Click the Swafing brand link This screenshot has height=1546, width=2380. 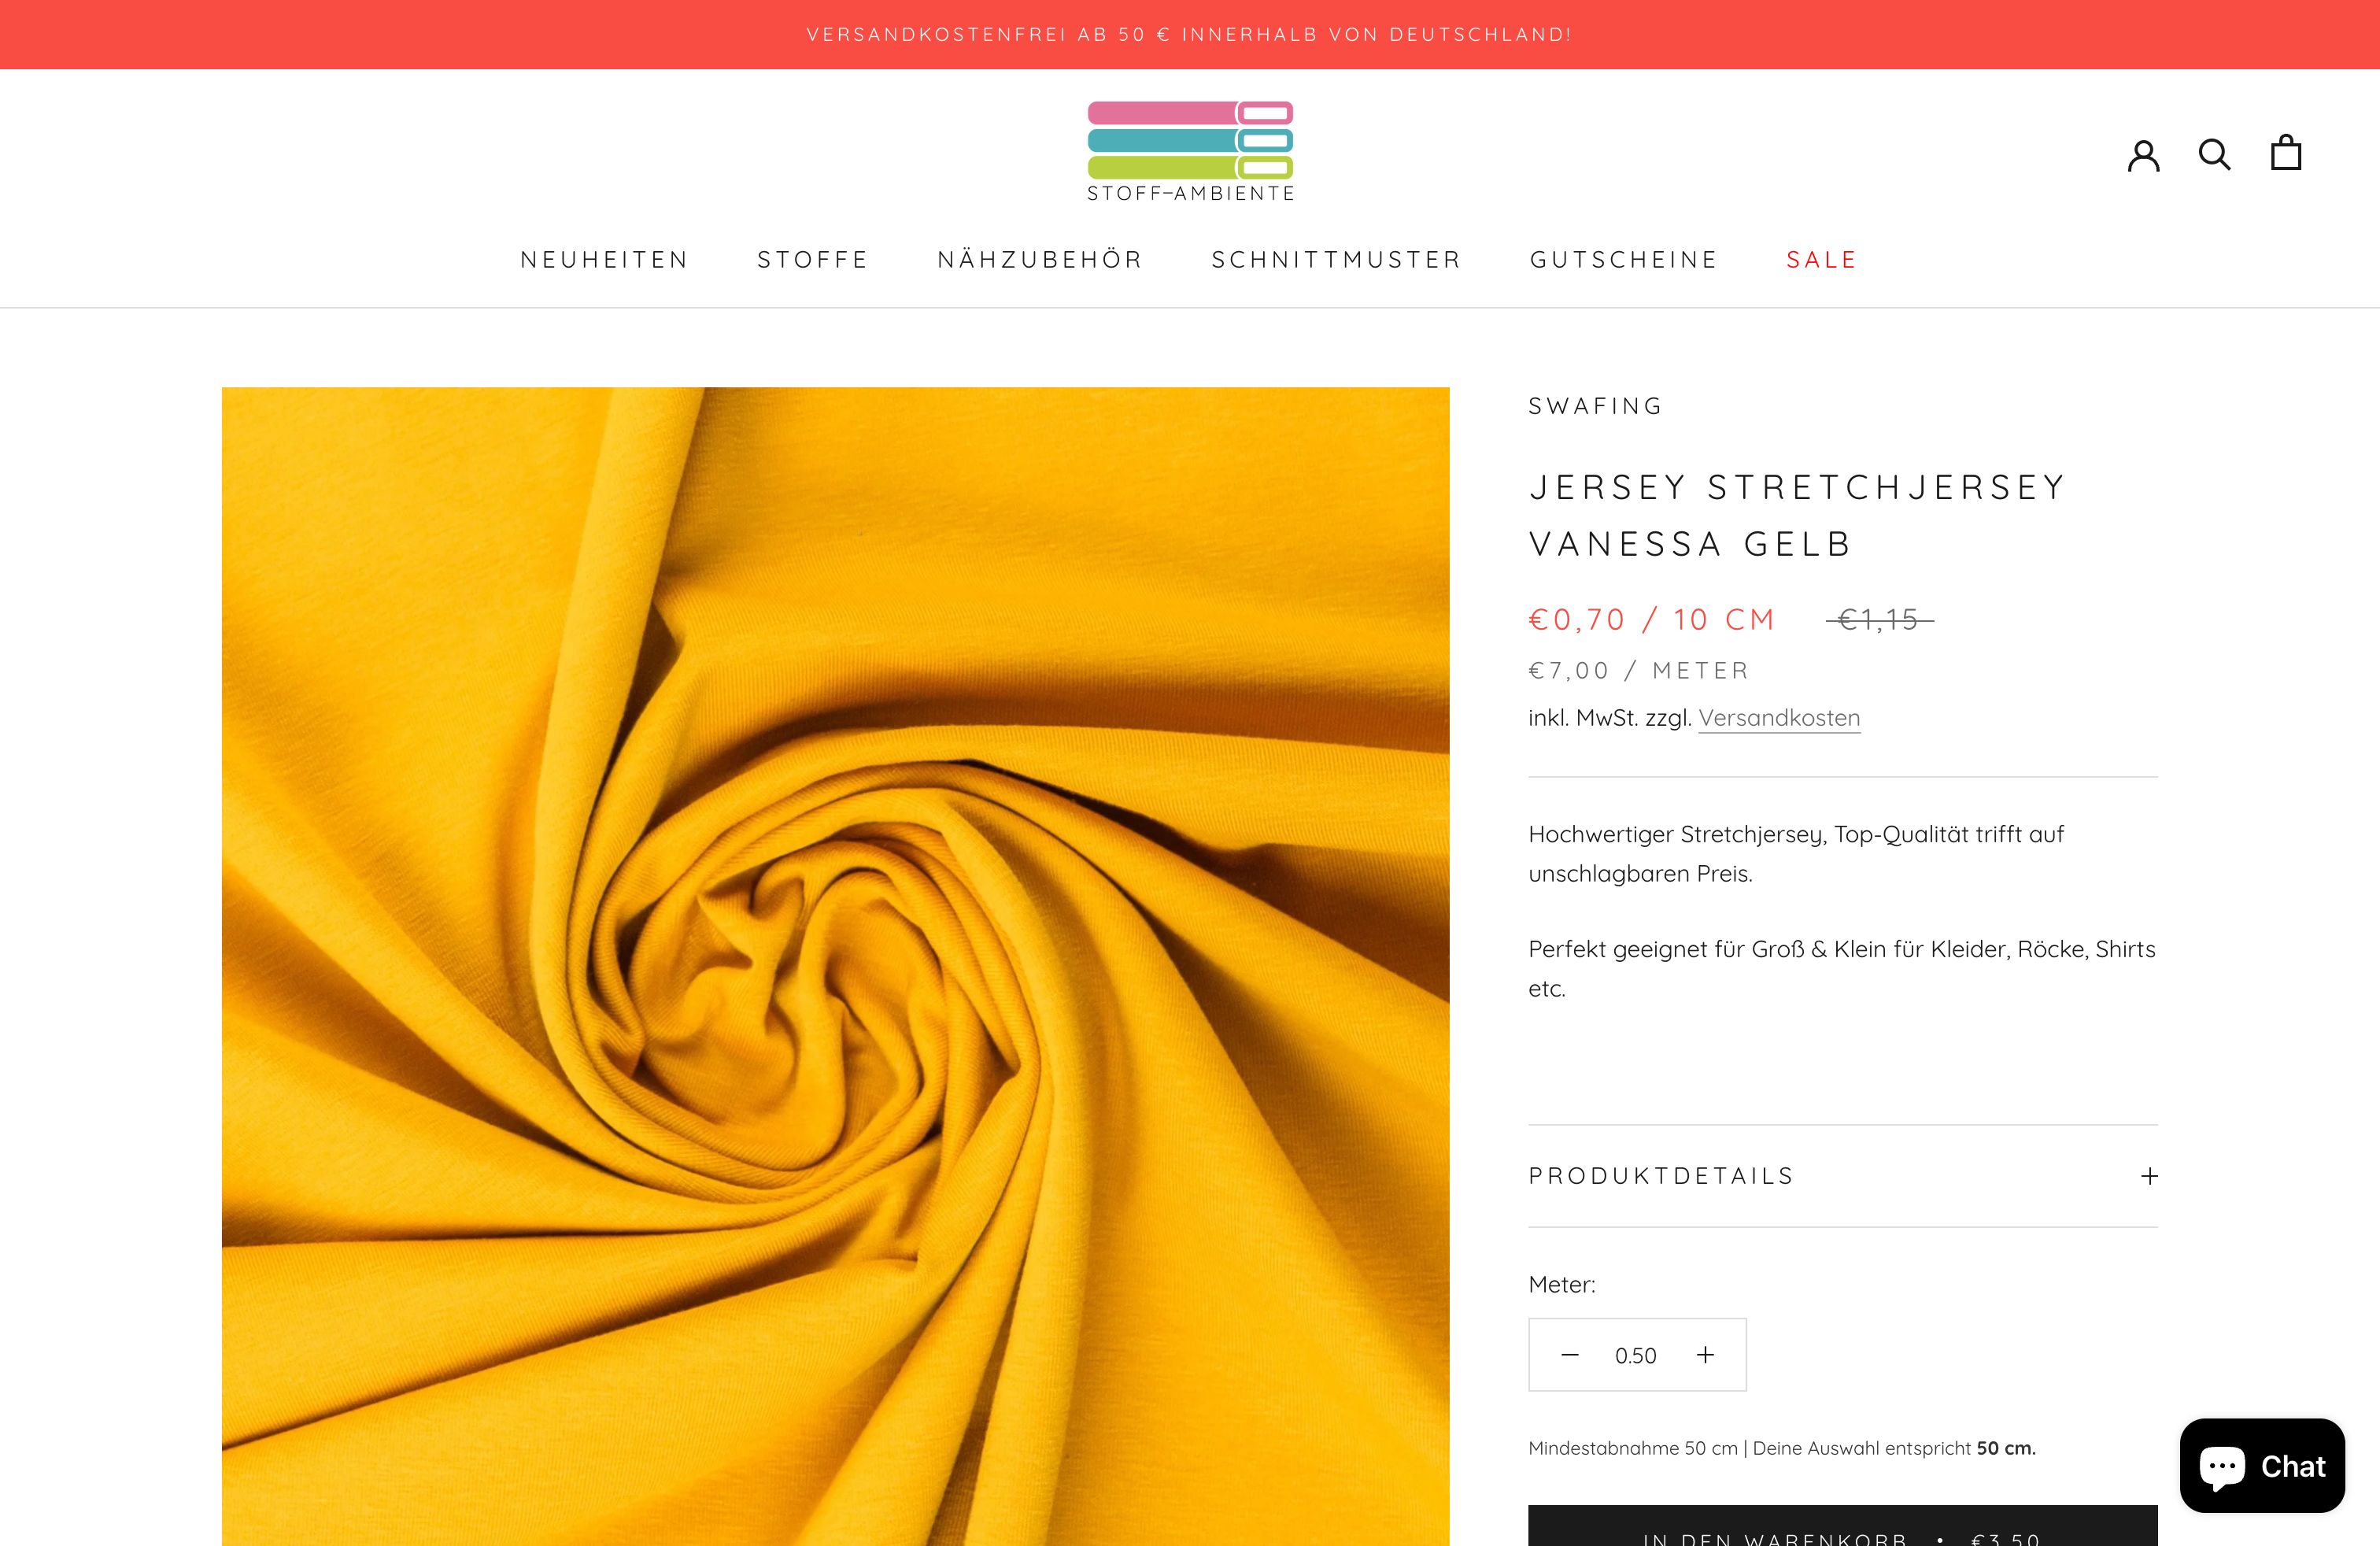click(1596, 406)
